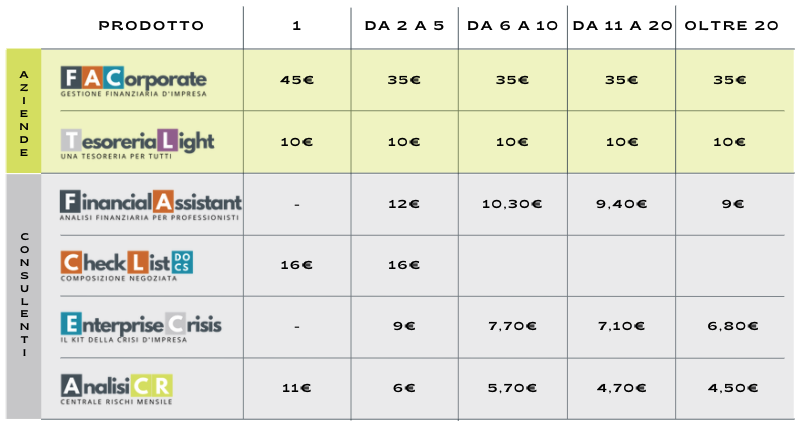Screen dimensions: 801x429
Task: Click CheckList 16€ price under column 1
Action: click(297, 265)
